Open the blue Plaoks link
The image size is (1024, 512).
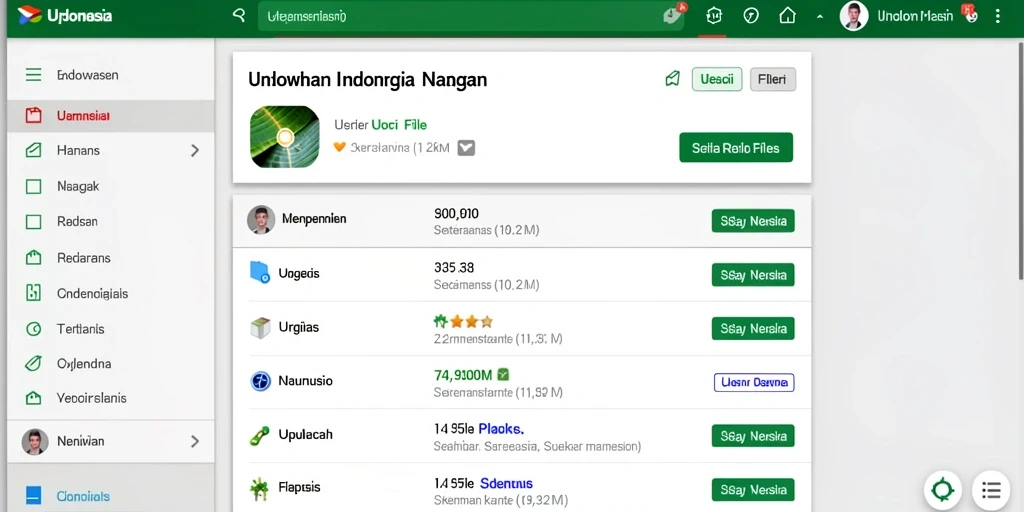point(501,429)
